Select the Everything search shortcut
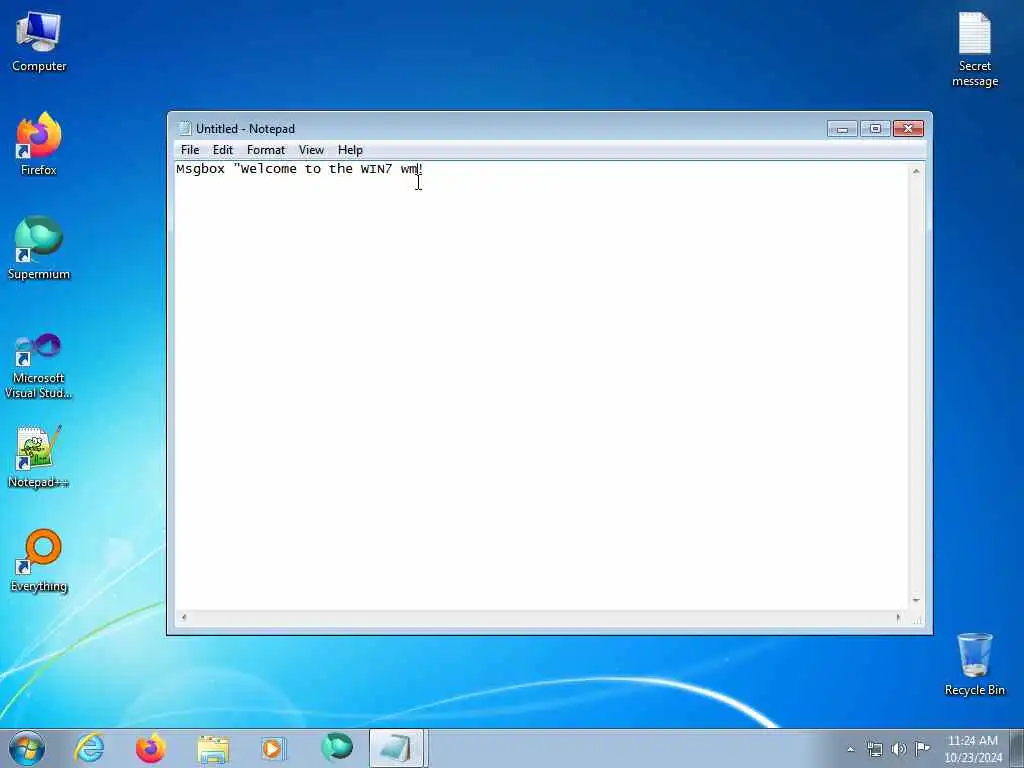Screen dimensions: 1024x768 pos(39,560)
